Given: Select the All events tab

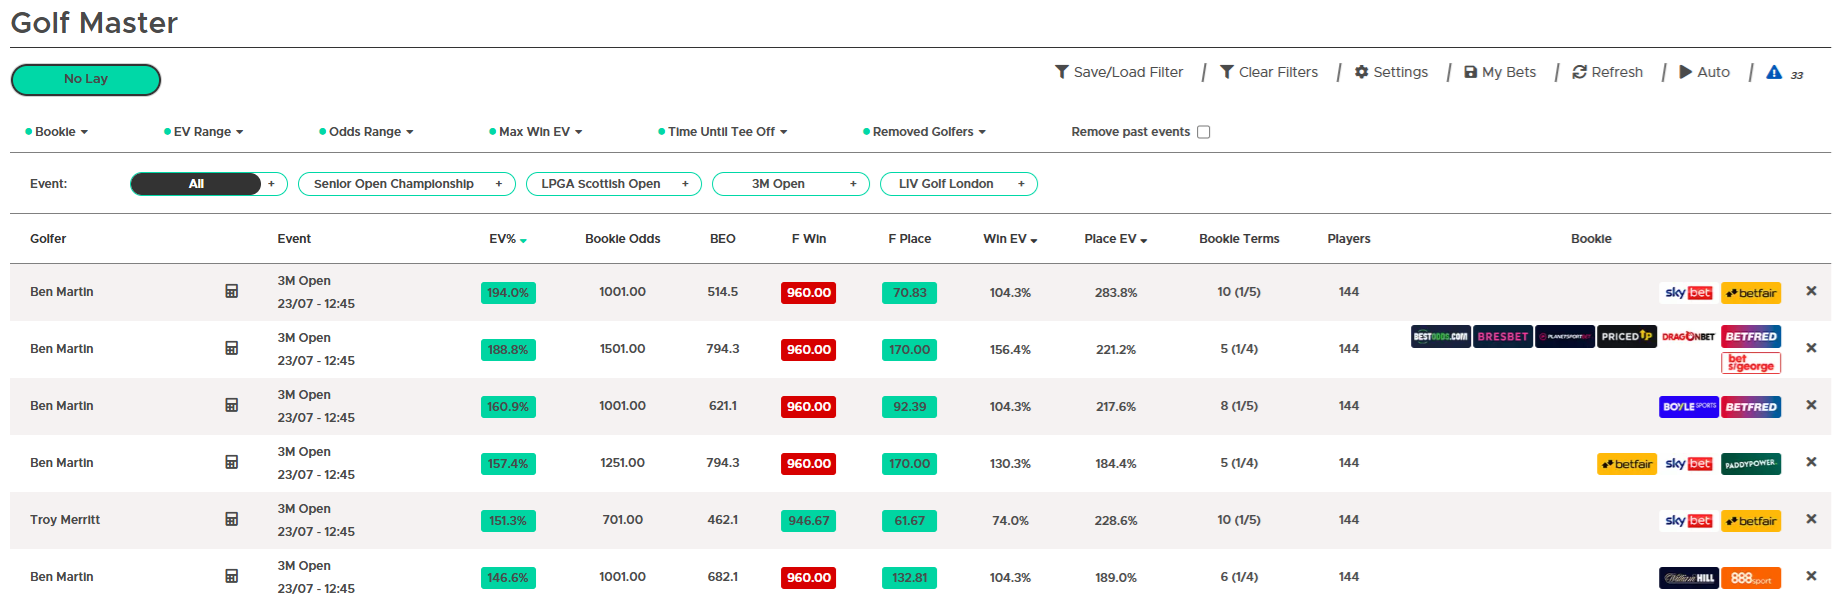Looking at the screenshot, I should tap(196, 184).
